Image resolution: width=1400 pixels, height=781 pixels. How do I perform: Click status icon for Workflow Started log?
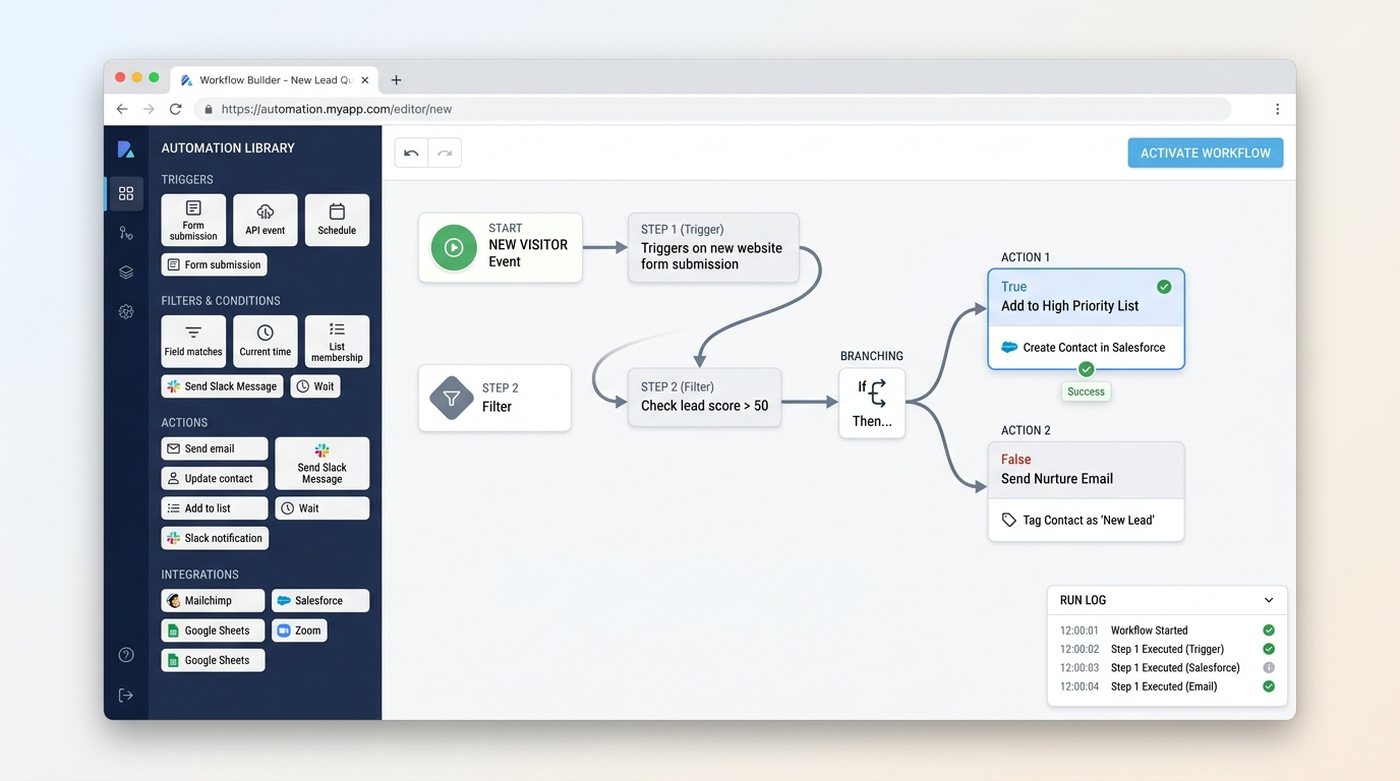tap(1269, 630)
